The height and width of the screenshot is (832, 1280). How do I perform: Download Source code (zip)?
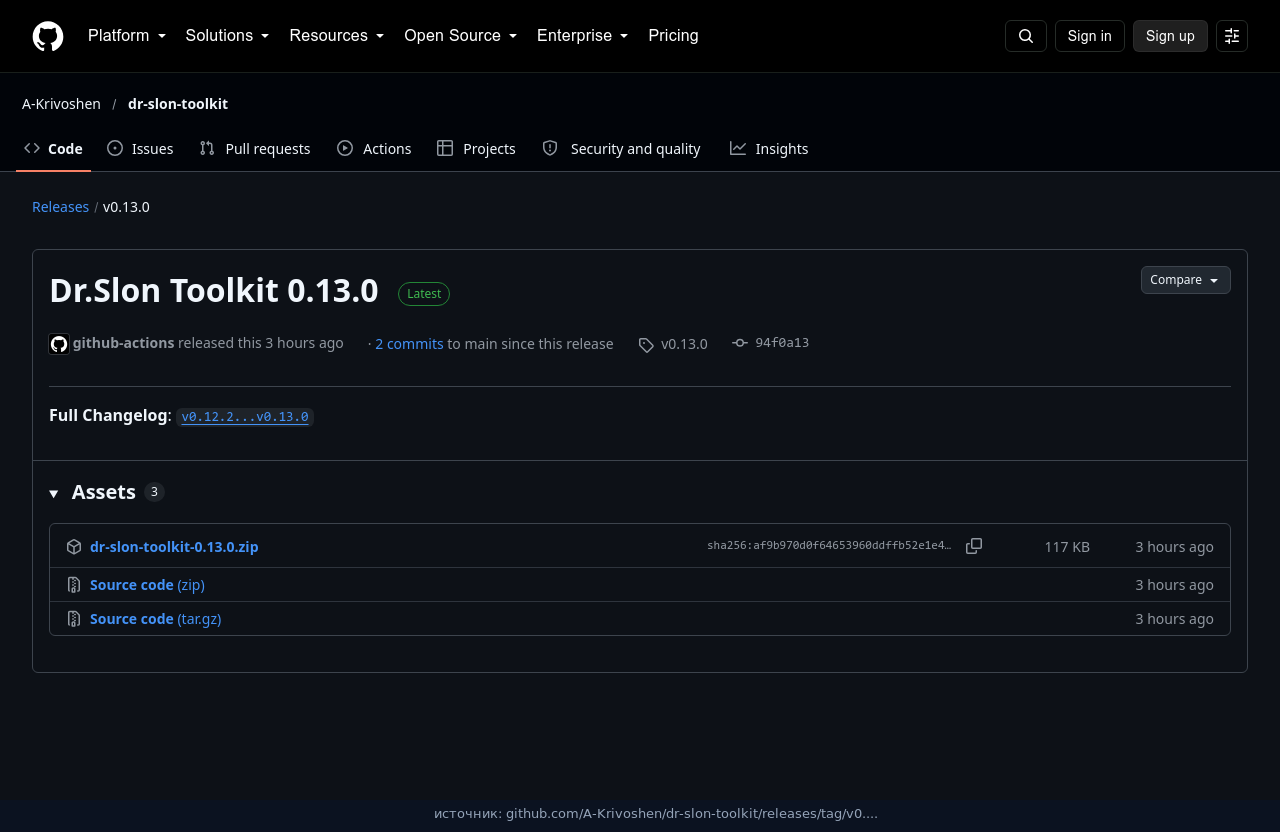147,585
